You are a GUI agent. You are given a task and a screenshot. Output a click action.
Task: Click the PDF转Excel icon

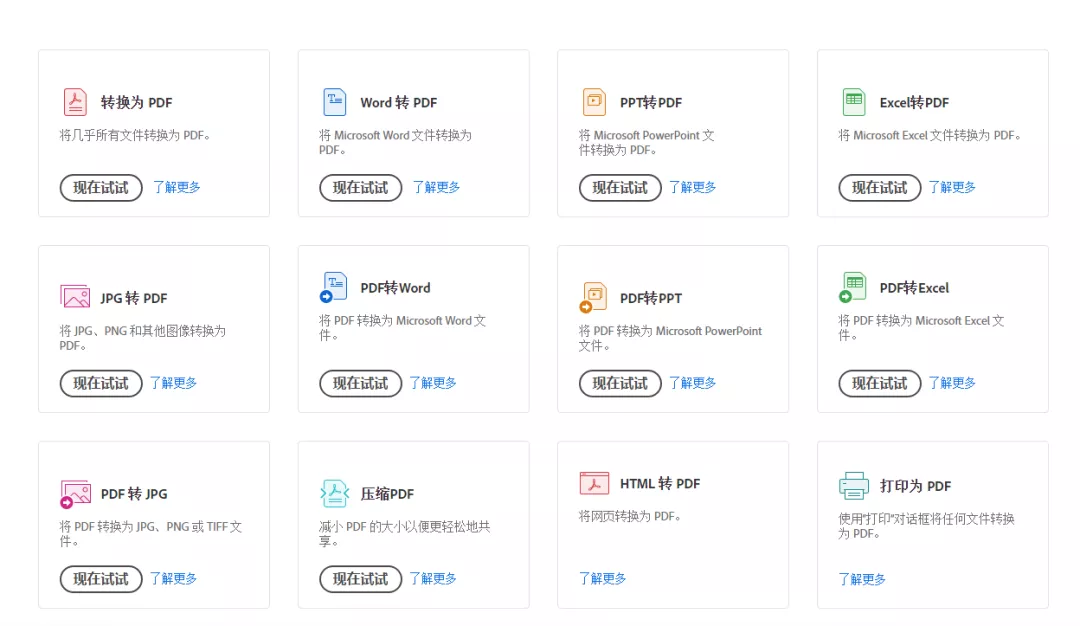coord(852,287)
